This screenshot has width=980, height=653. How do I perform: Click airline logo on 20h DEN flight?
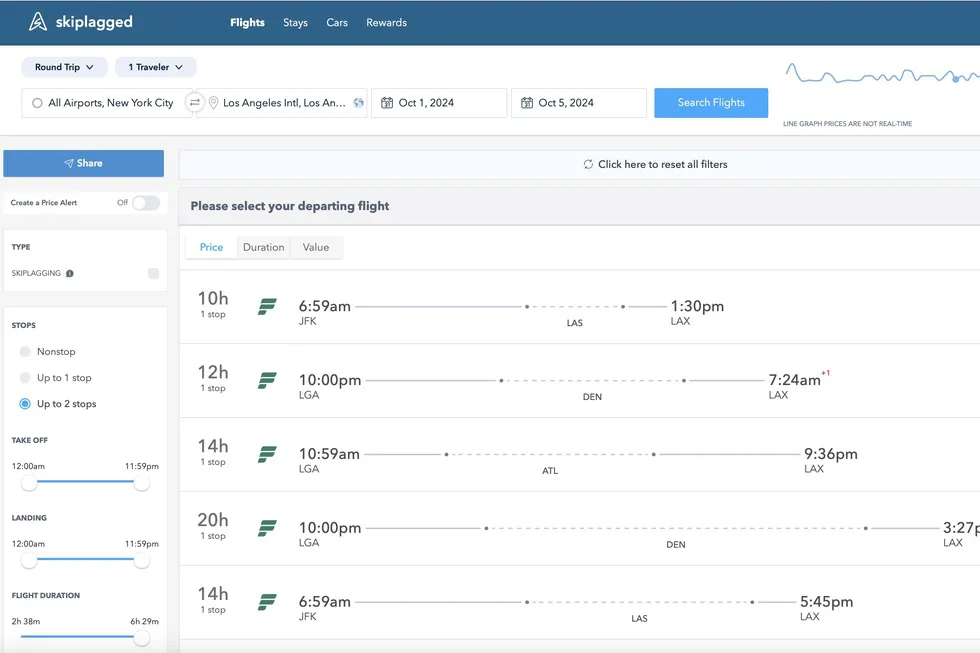(267, 528)
